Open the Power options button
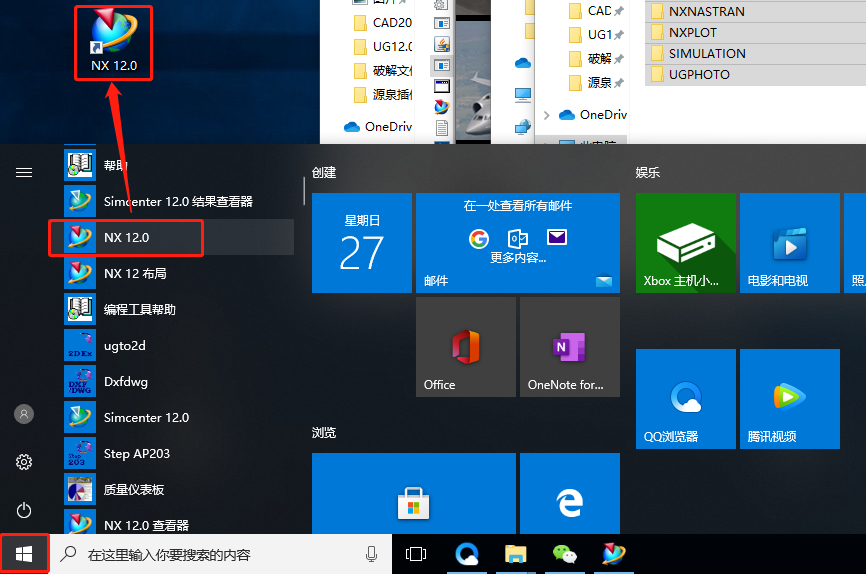 click(24, 510)
